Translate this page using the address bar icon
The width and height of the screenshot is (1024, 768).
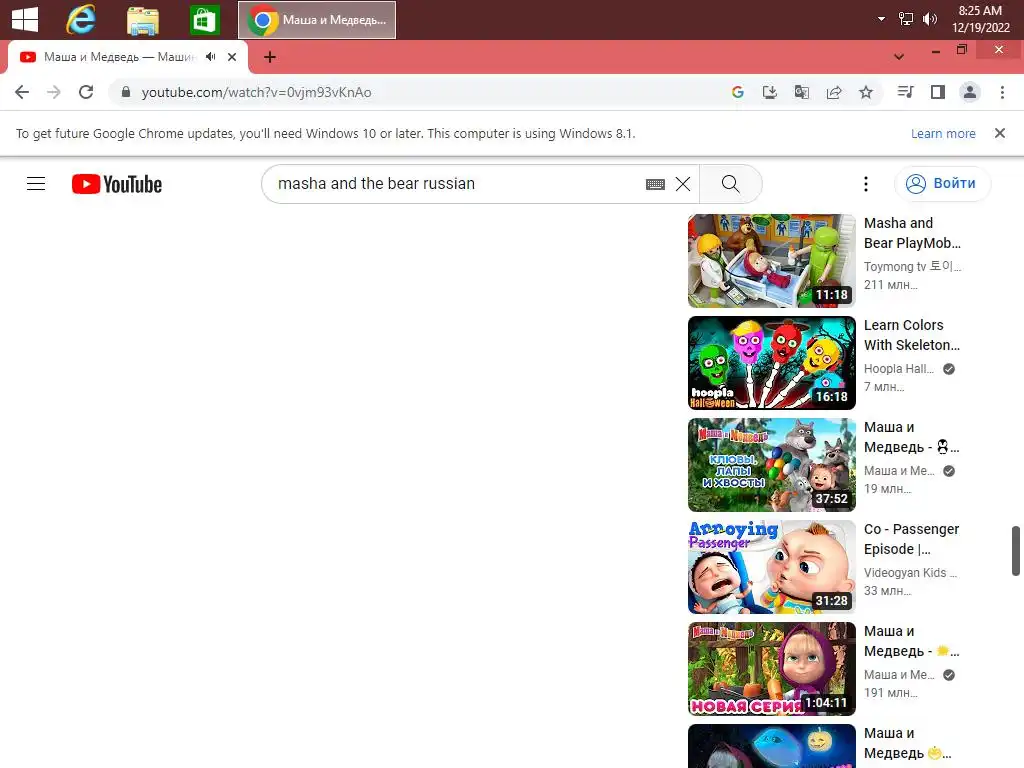click(x=802, y=92)
